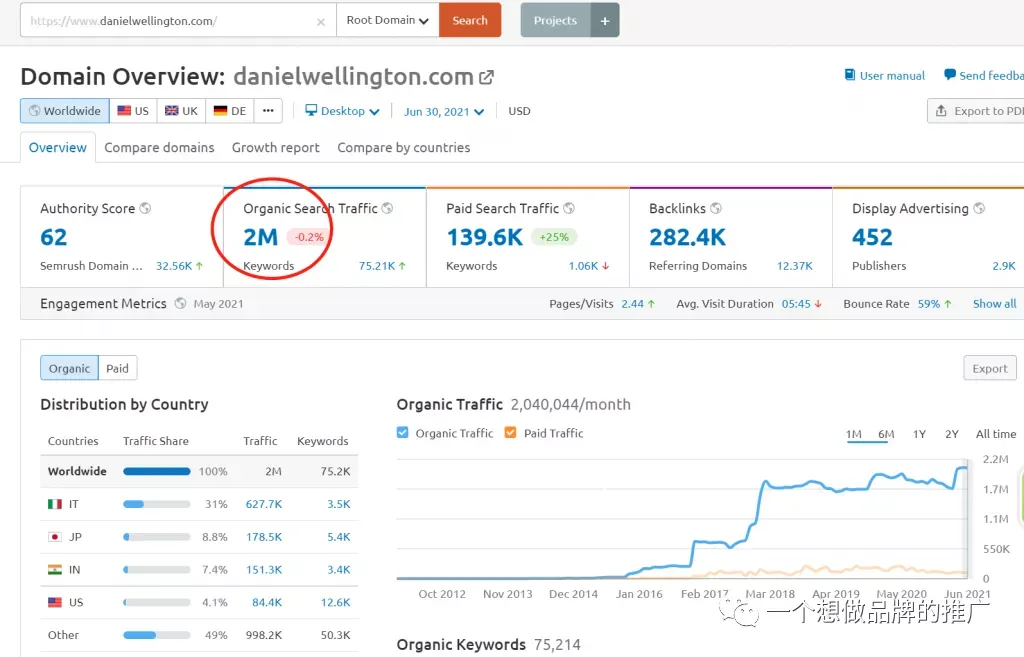1024x657 pixels.
Task: Open the Growth report tab
Action: tap(276, 148)
